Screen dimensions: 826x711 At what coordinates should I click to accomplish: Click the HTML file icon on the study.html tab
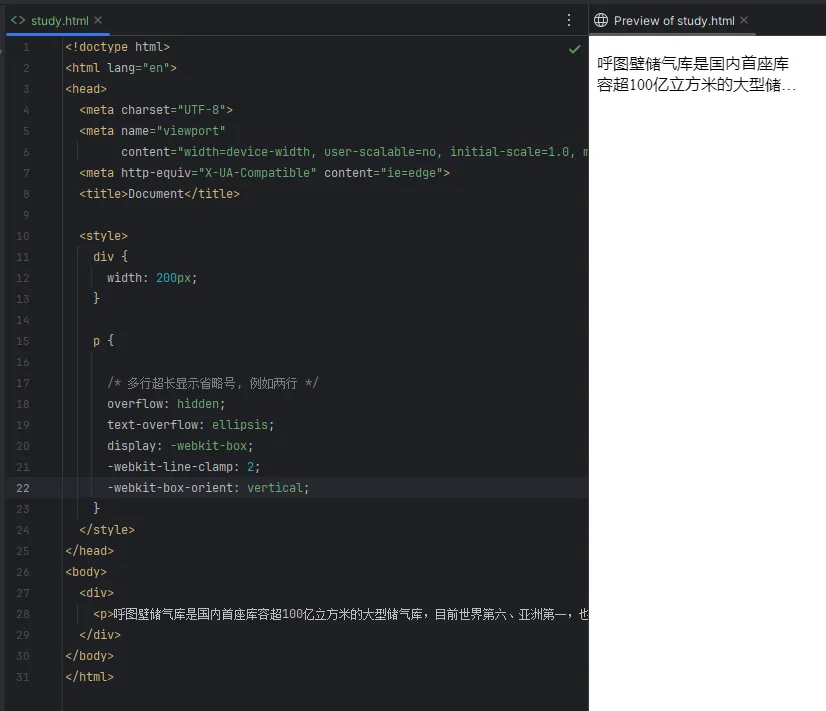pos(18,20)
